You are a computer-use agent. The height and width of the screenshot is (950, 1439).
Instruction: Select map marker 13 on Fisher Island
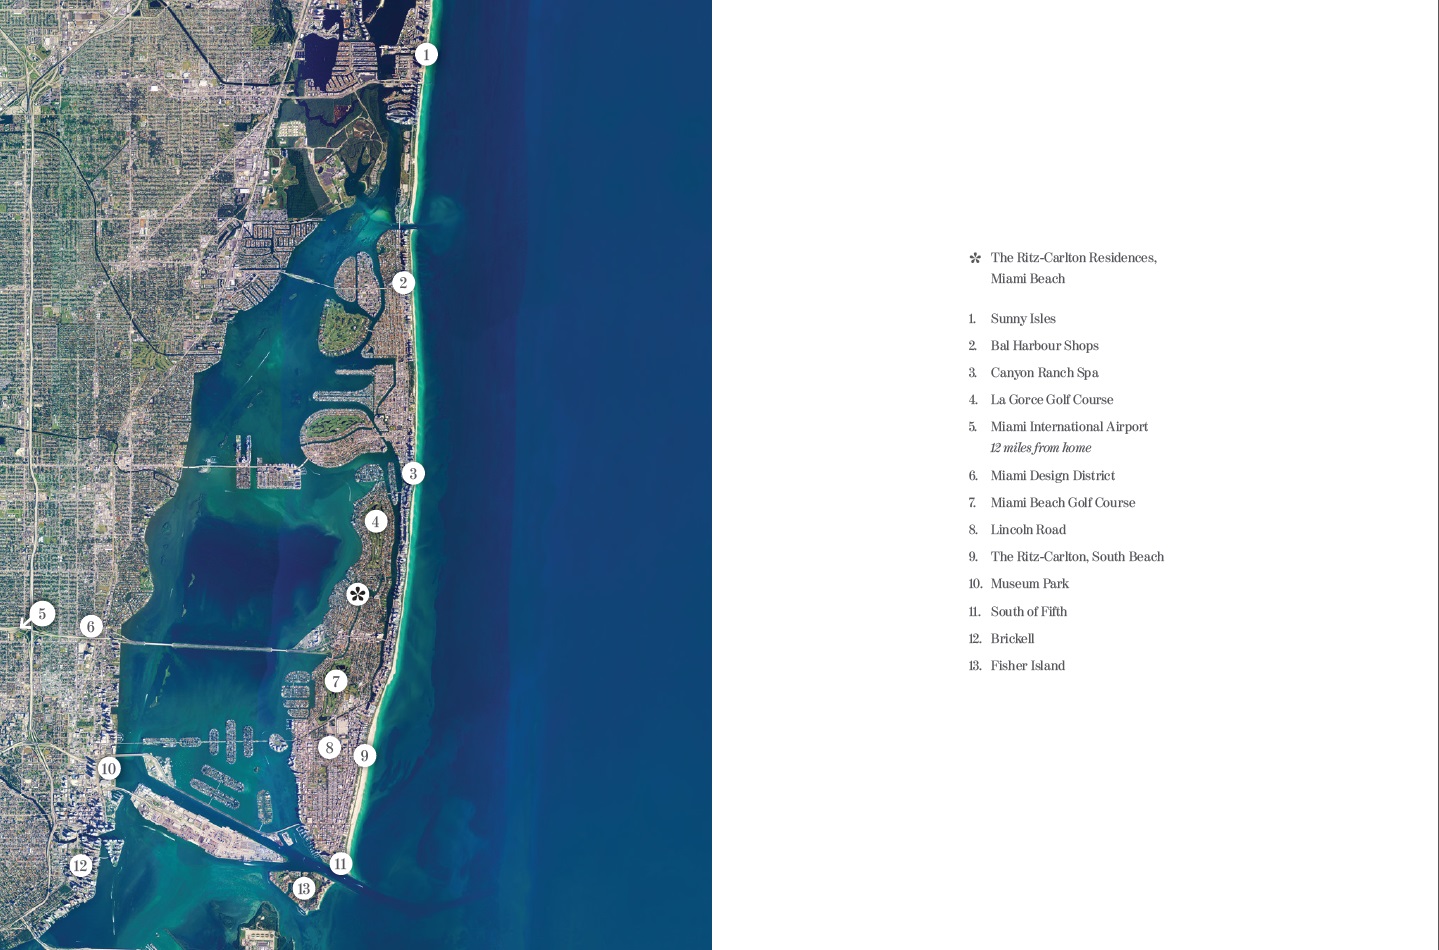[304, 889]
